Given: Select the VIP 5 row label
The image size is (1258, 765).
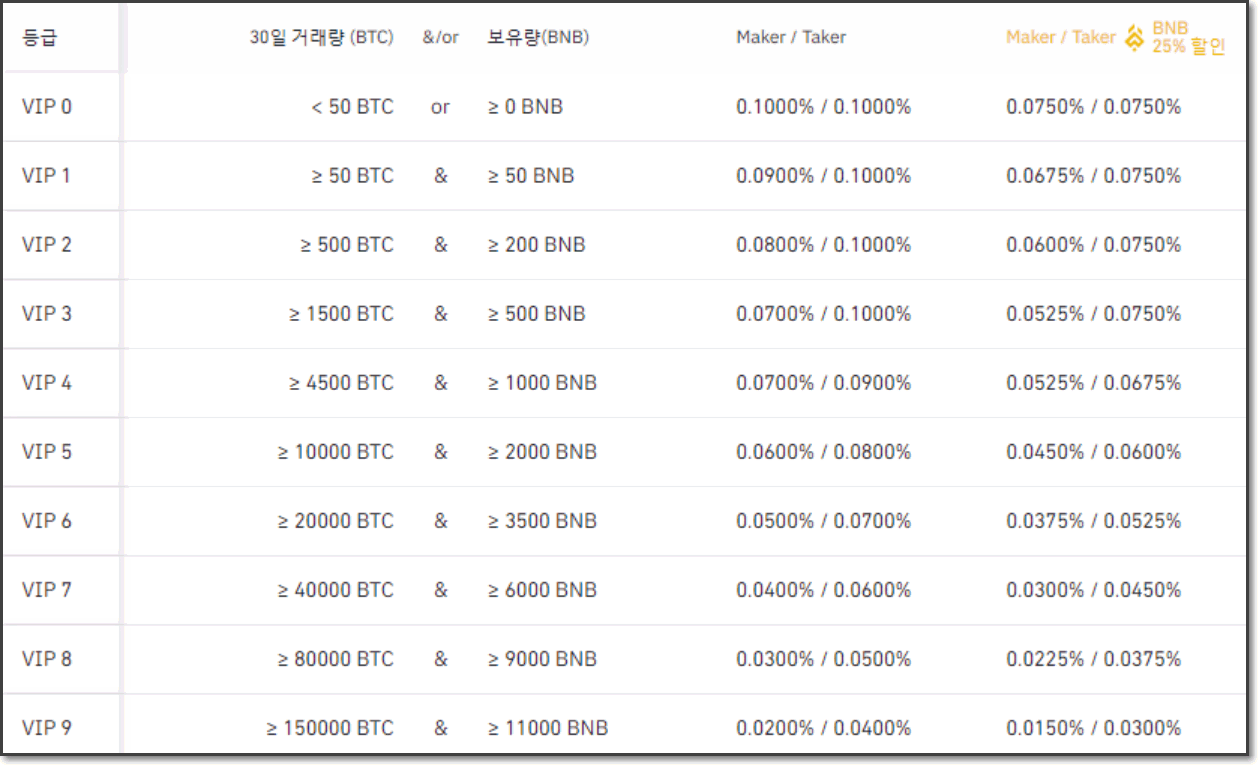Looking at the screenshot, I should pyautogui.click(x=47, y=452).
